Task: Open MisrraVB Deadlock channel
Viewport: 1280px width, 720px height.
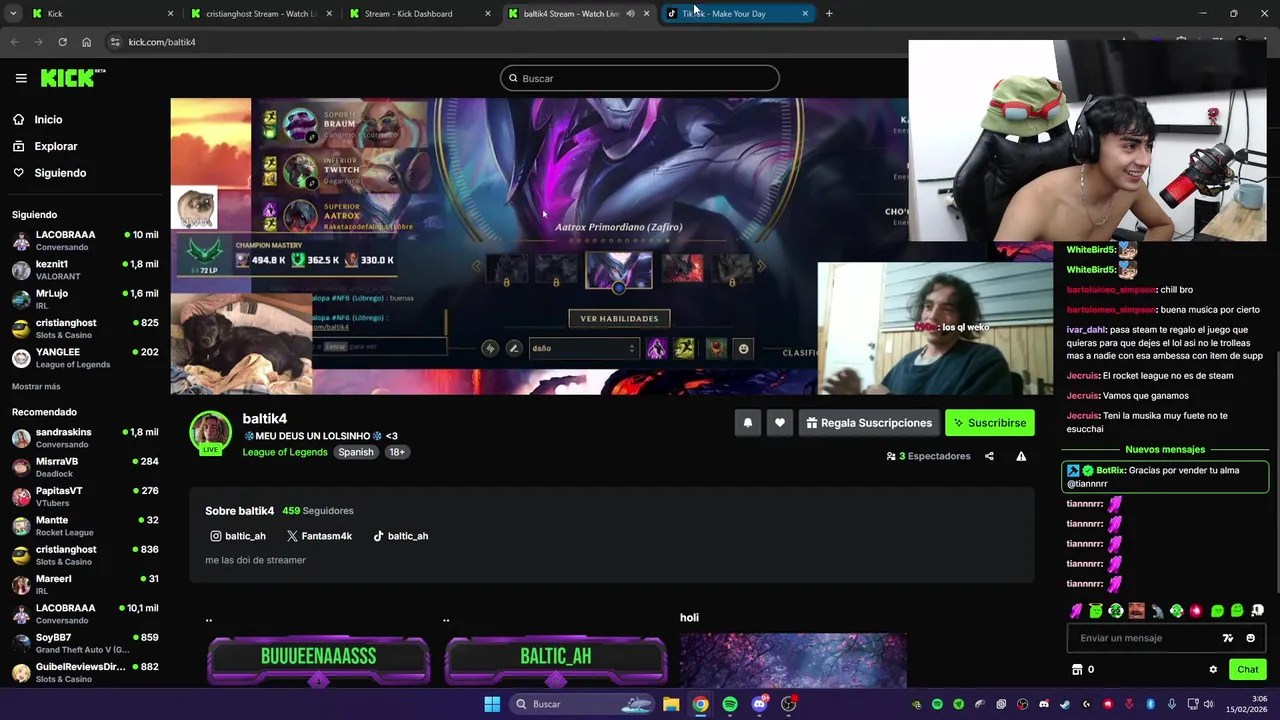Action: (85, 467)
